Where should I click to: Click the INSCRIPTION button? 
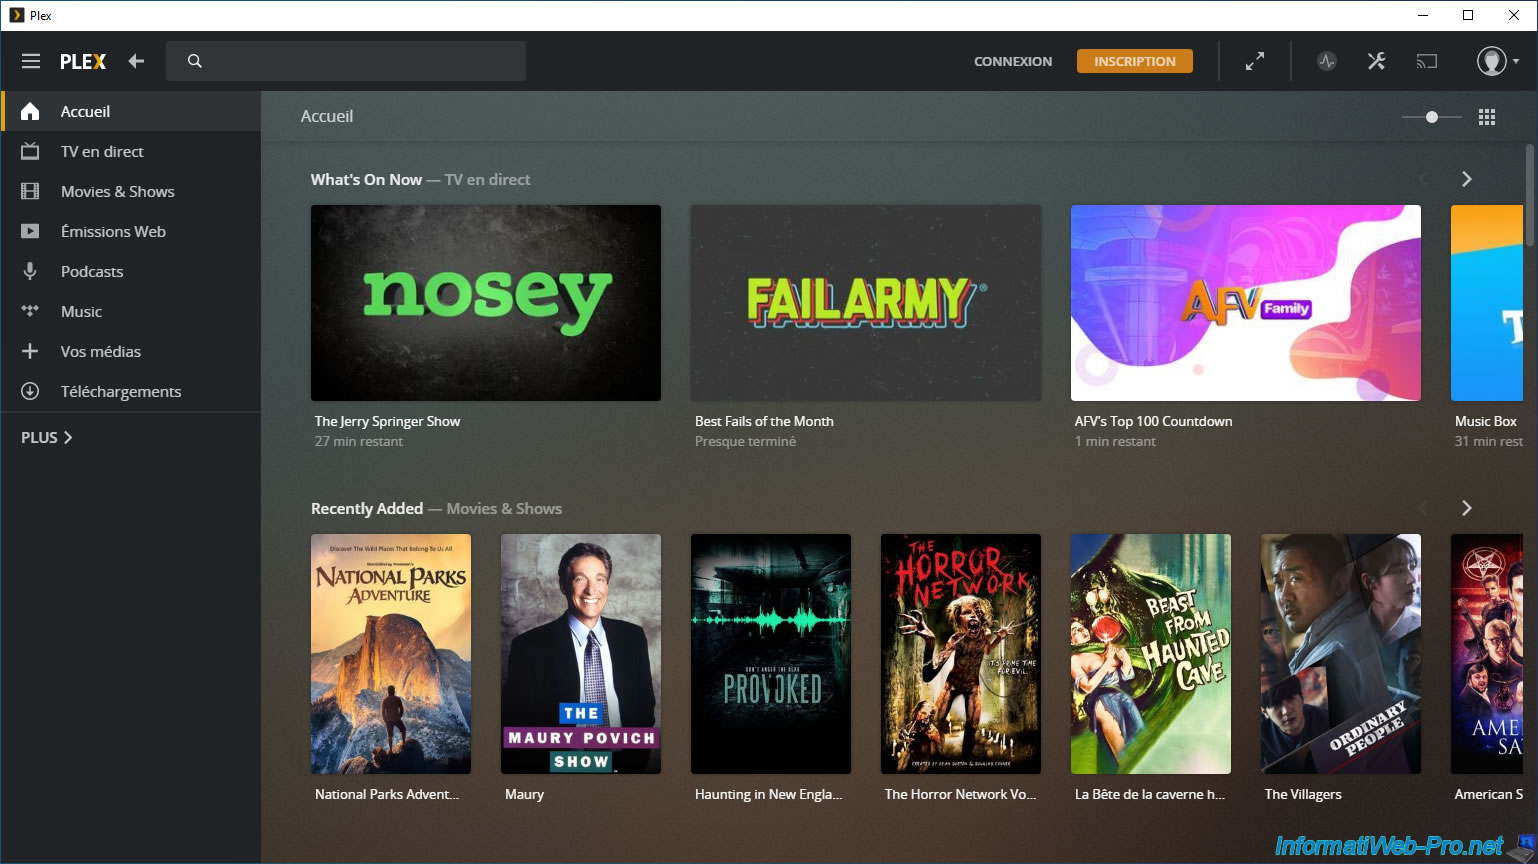(1134, 61)
